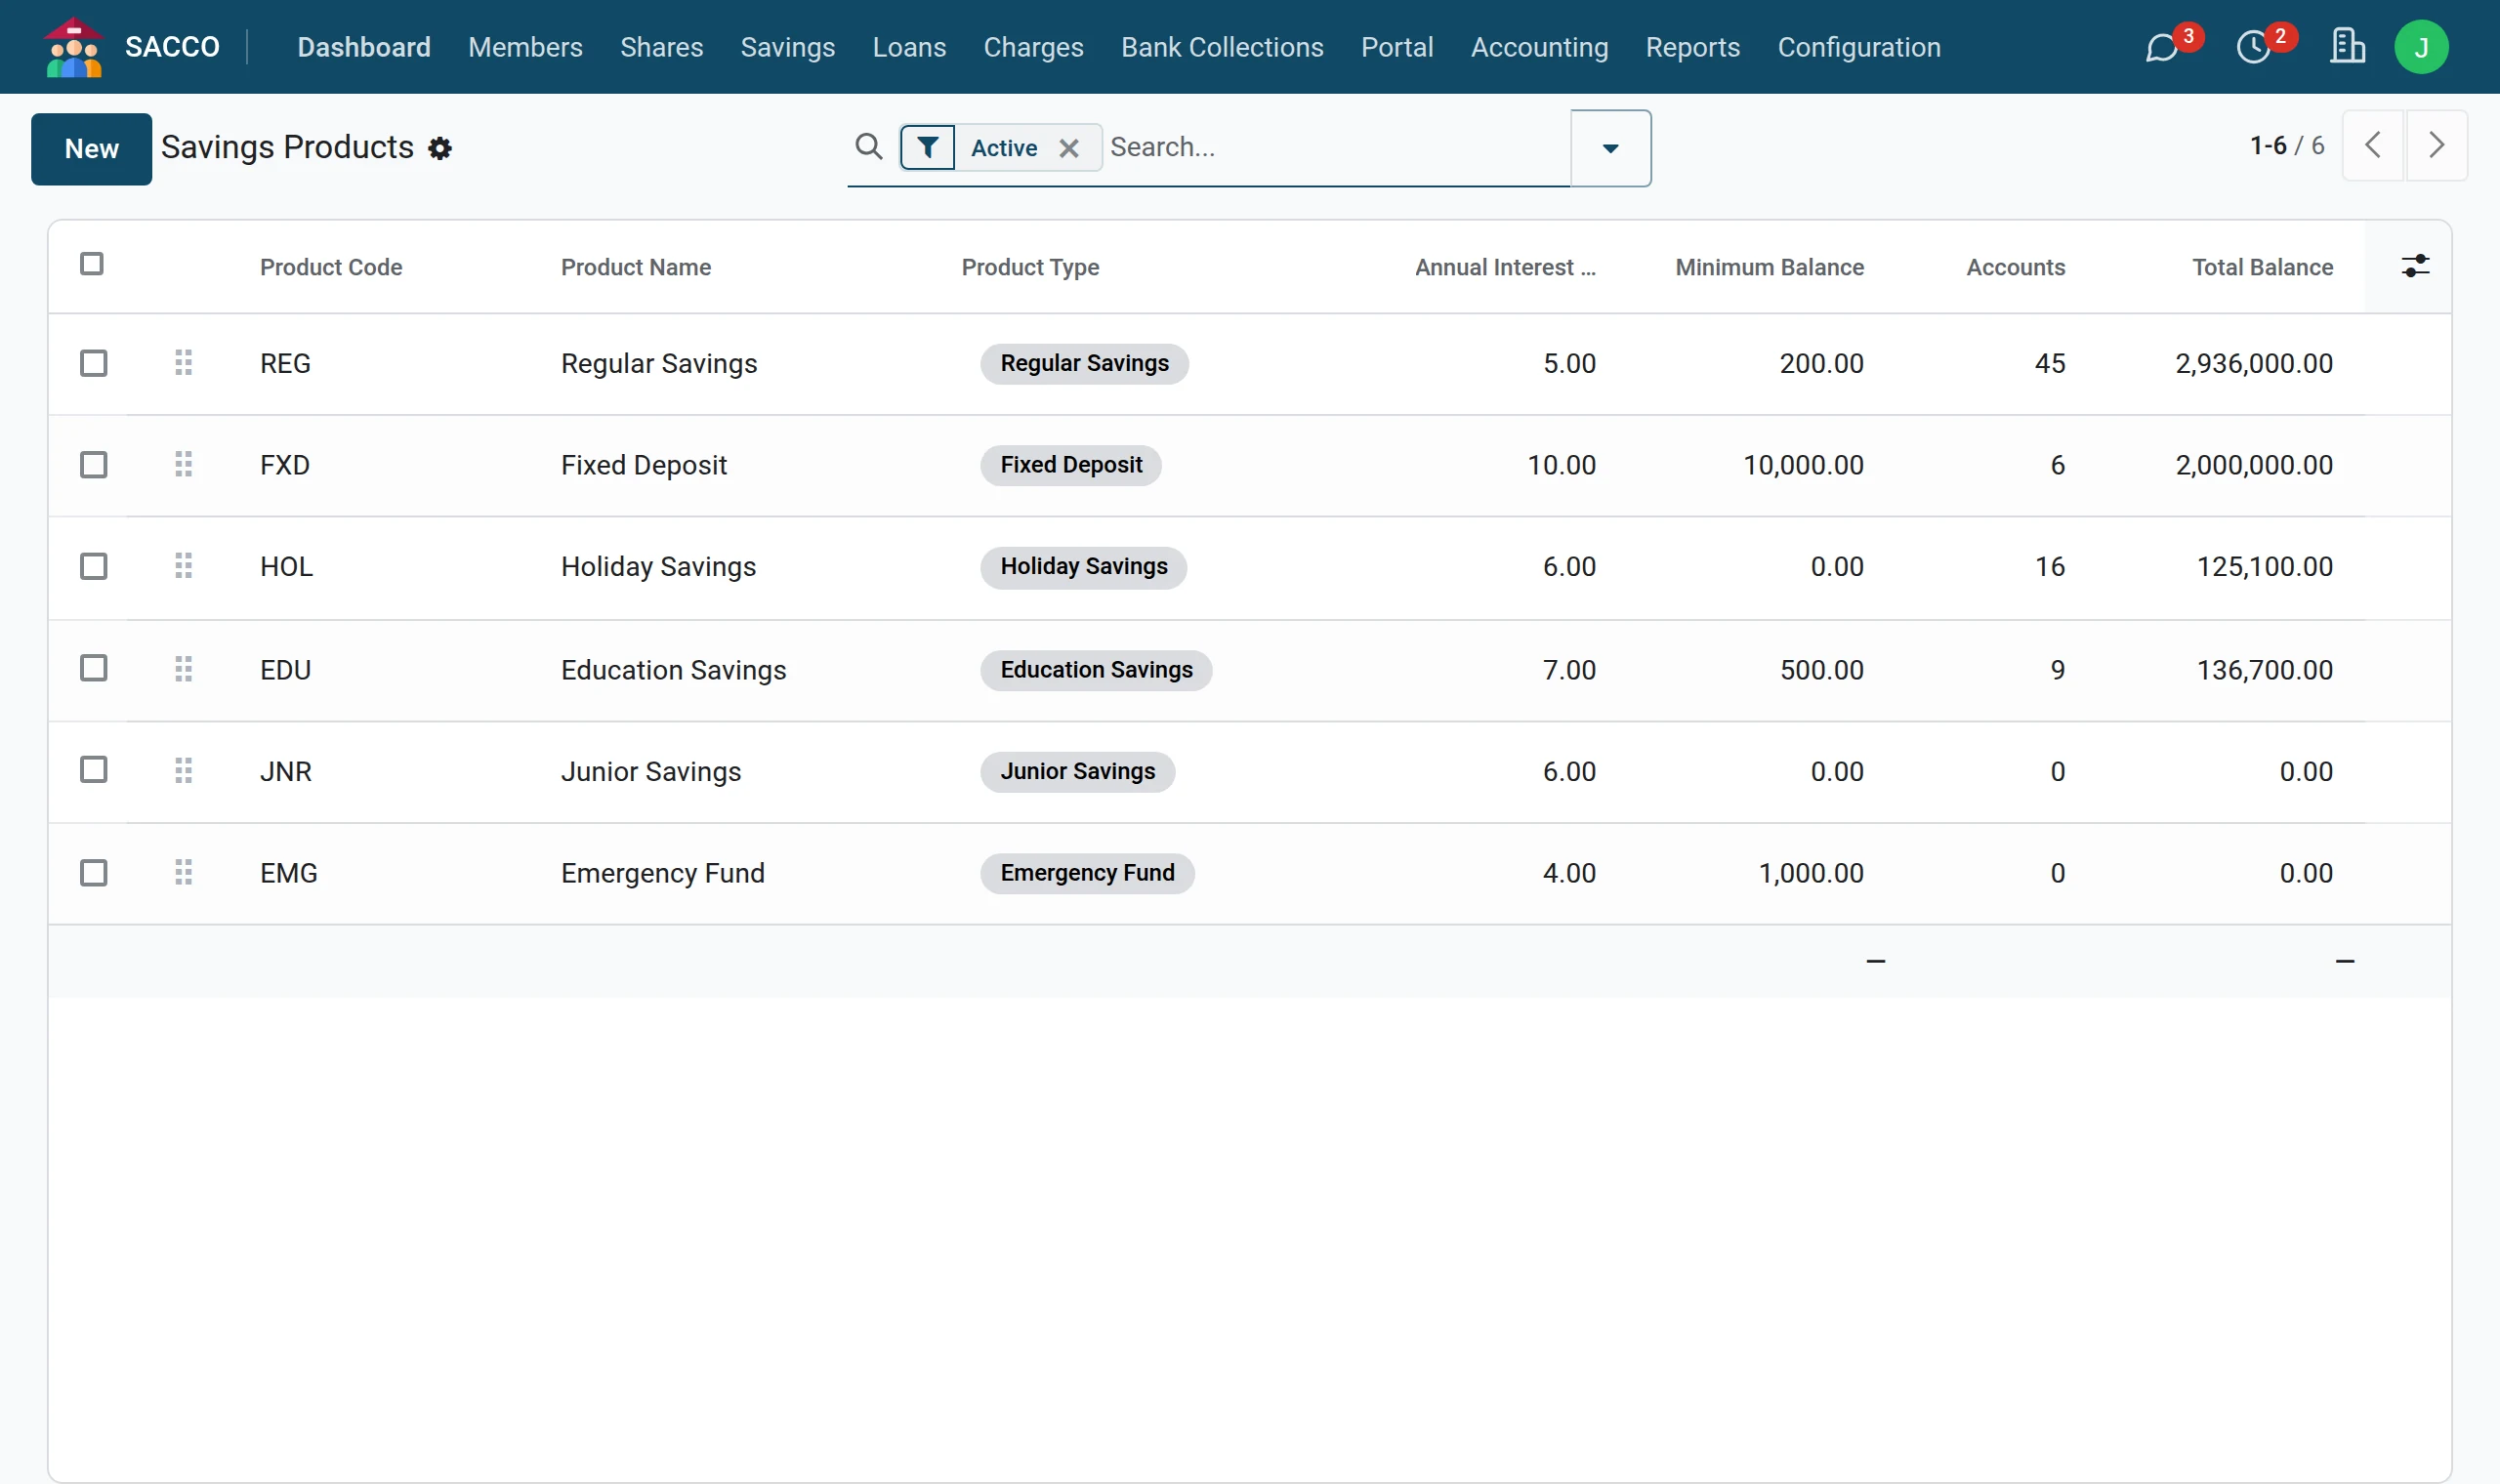Expand the search options dropdown arrow
Screen dimensions: 2500x1484
(x=1610, y=149)
